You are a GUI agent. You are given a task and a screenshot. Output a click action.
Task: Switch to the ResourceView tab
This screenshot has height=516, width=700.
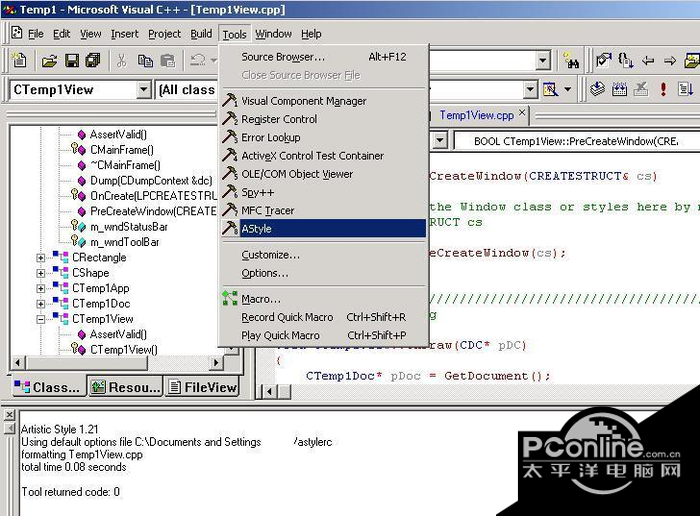coord(126,387)
